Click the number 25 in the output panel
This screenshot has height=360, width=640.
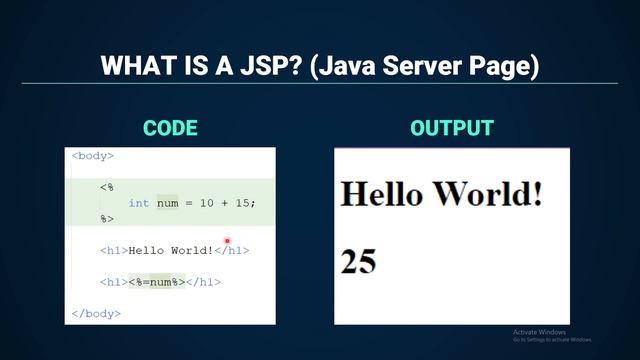(358, 261)
